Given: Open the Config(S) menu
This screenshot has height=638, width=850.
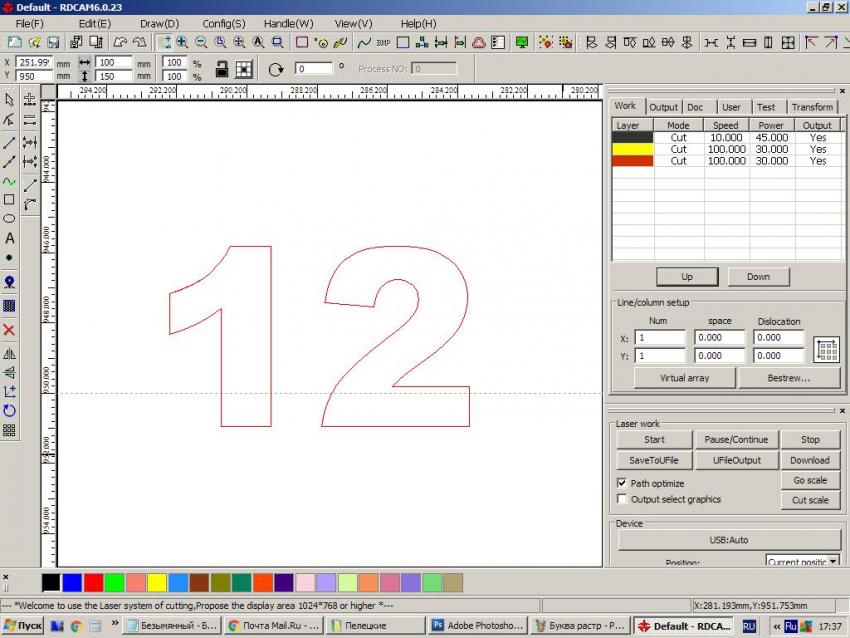Looking at the screenshot, I should pos(223,23).
